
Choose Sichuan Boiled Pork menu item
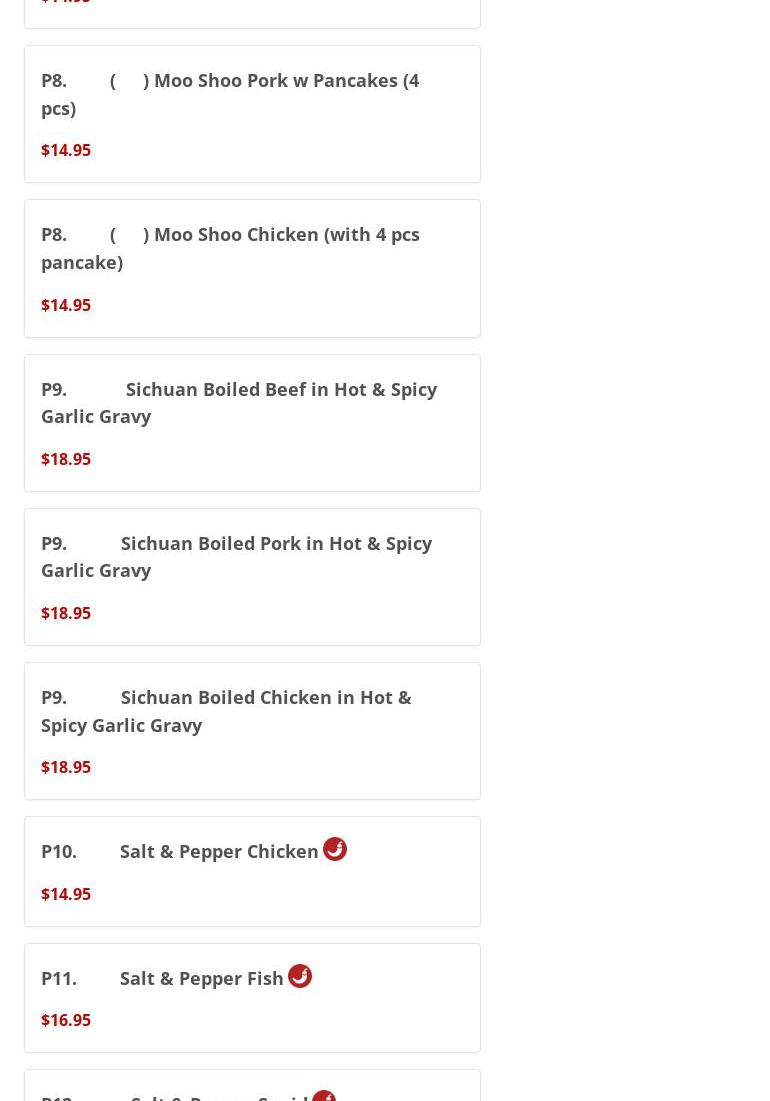(x=236, y=556)
